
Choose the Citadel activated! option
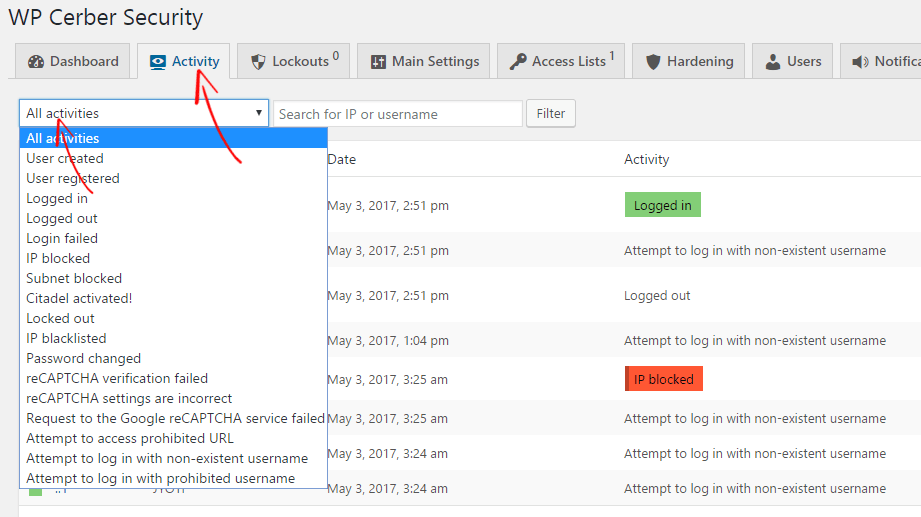tap(173, 298)
